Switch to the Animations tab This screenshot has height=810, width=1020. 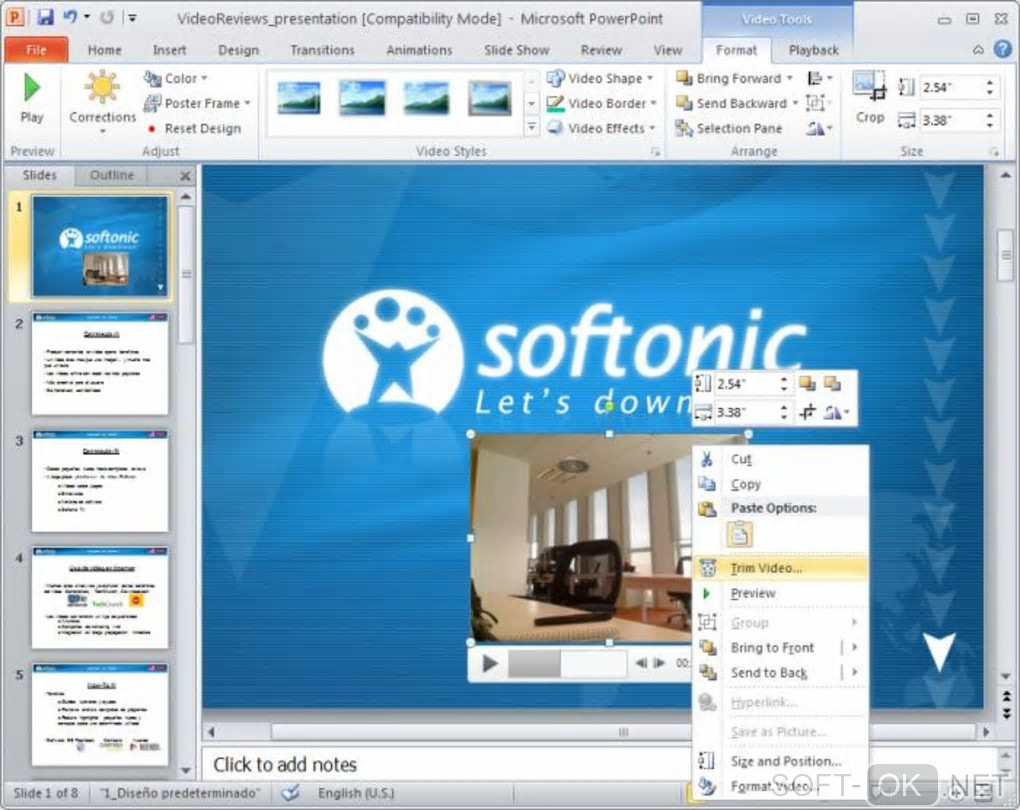[x=419, y=50]
